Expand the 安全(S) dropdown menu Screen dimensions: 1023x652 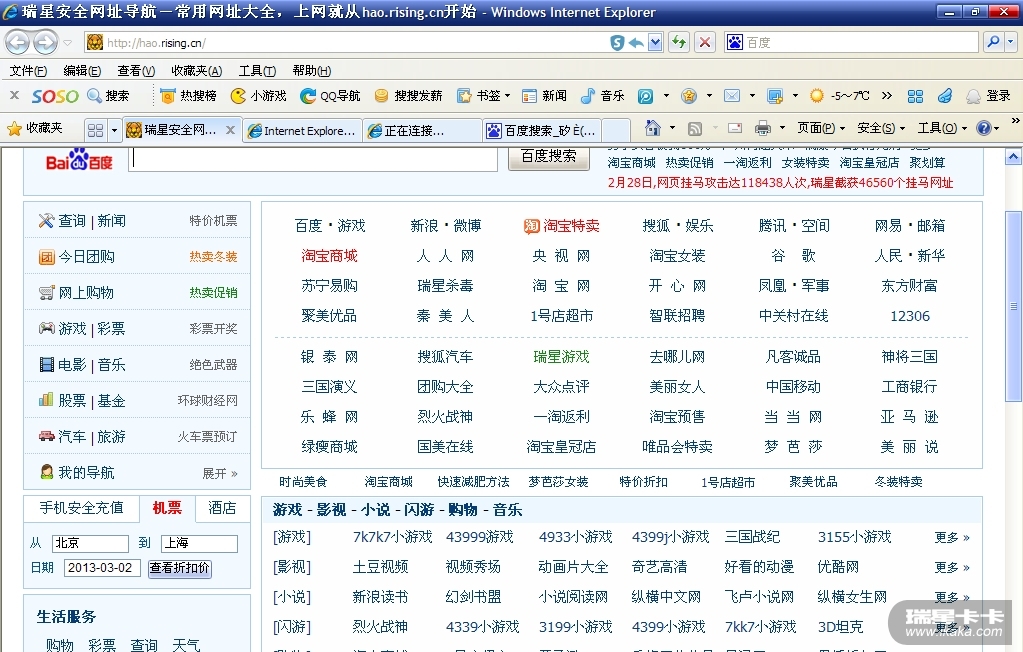point(880,128)
